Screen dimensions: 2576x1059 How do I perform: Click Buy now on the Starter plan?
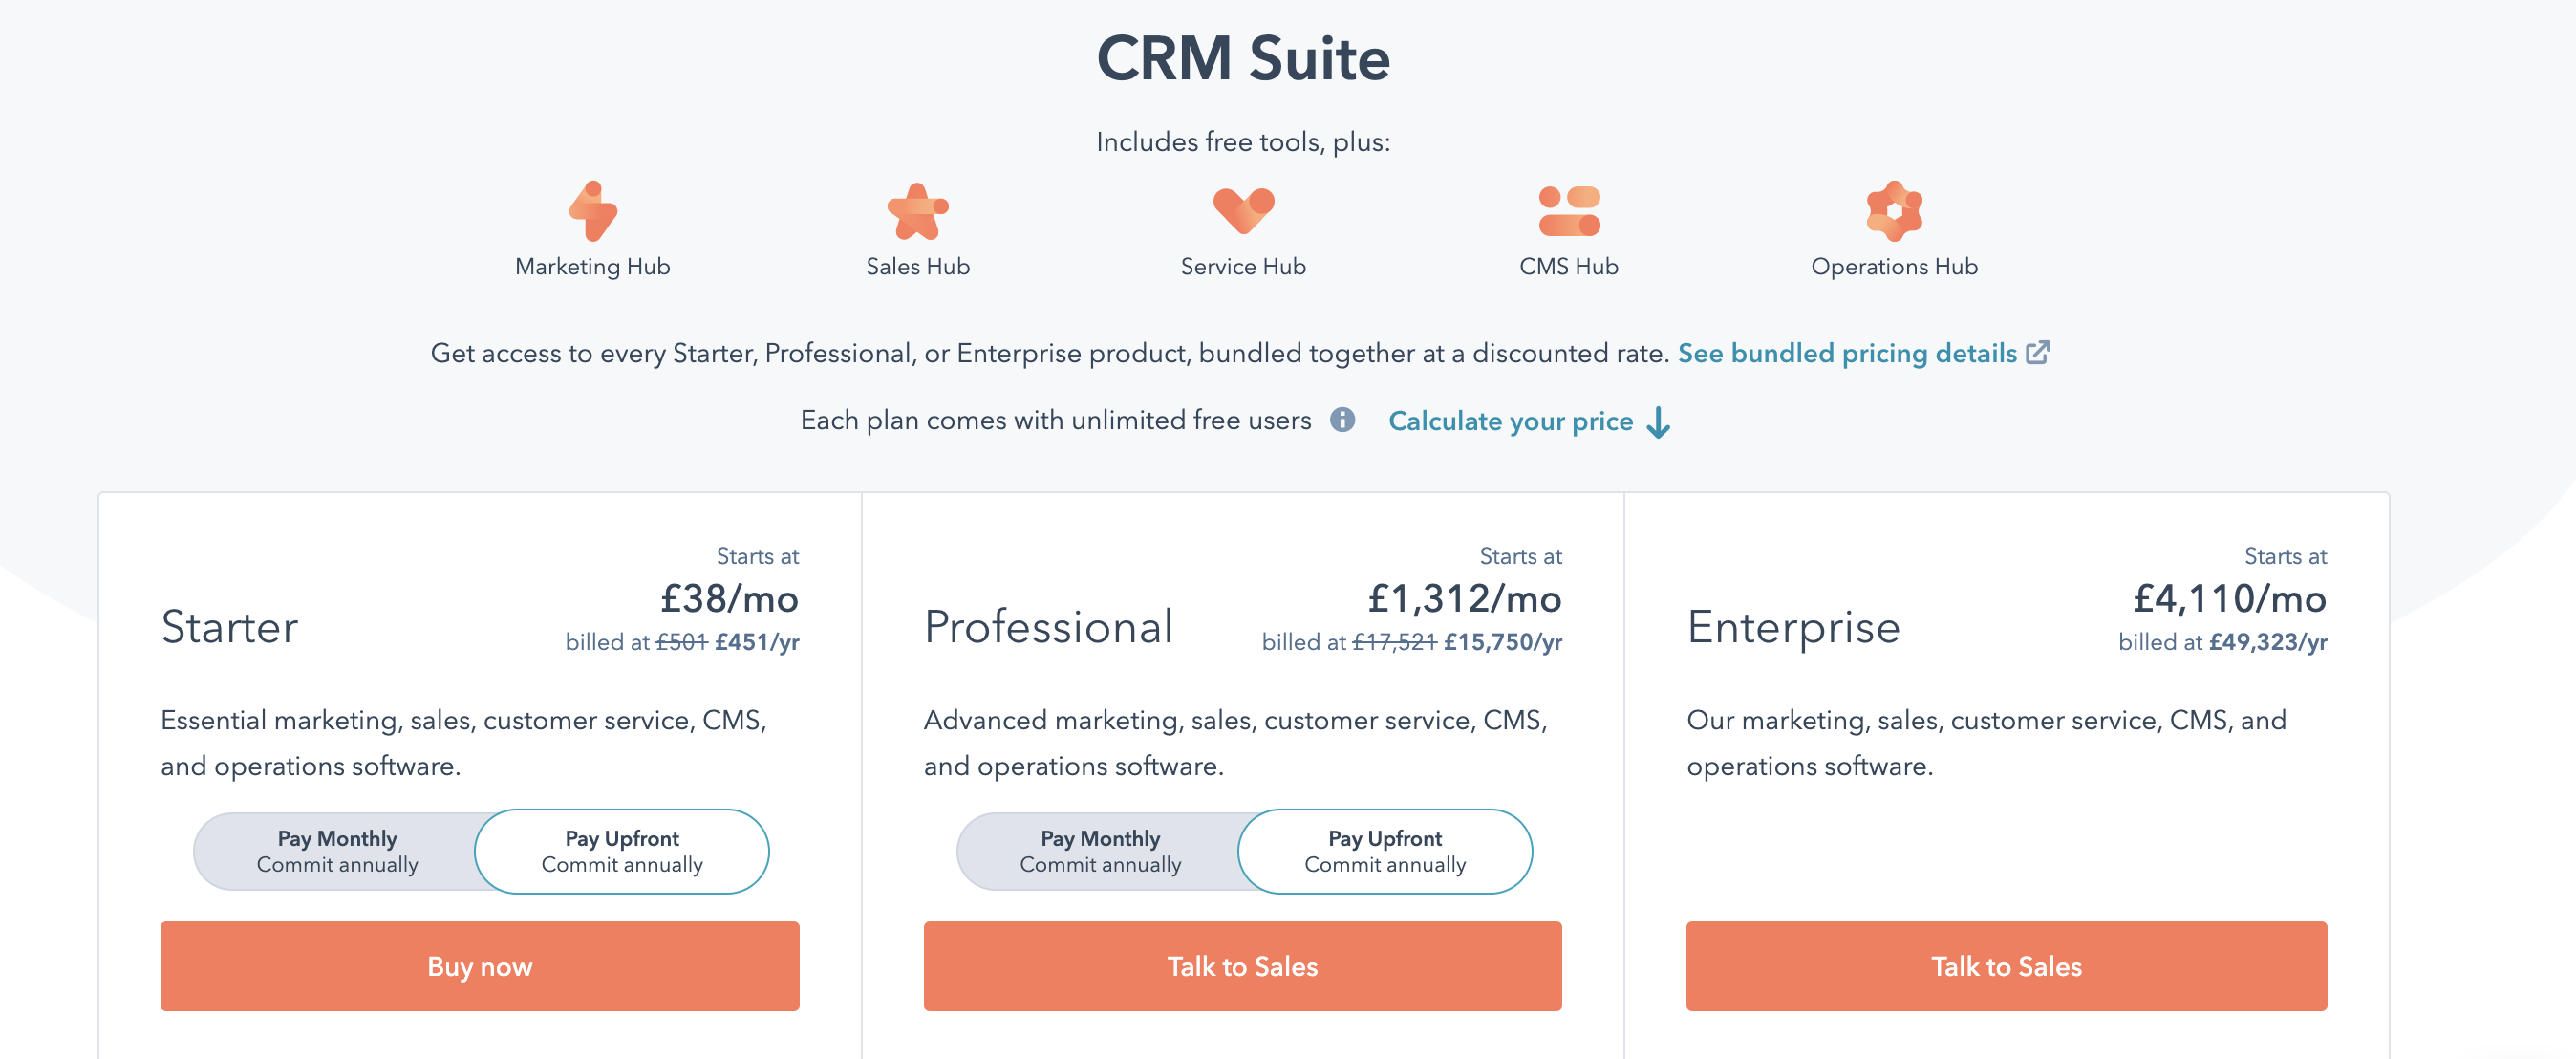480,966
